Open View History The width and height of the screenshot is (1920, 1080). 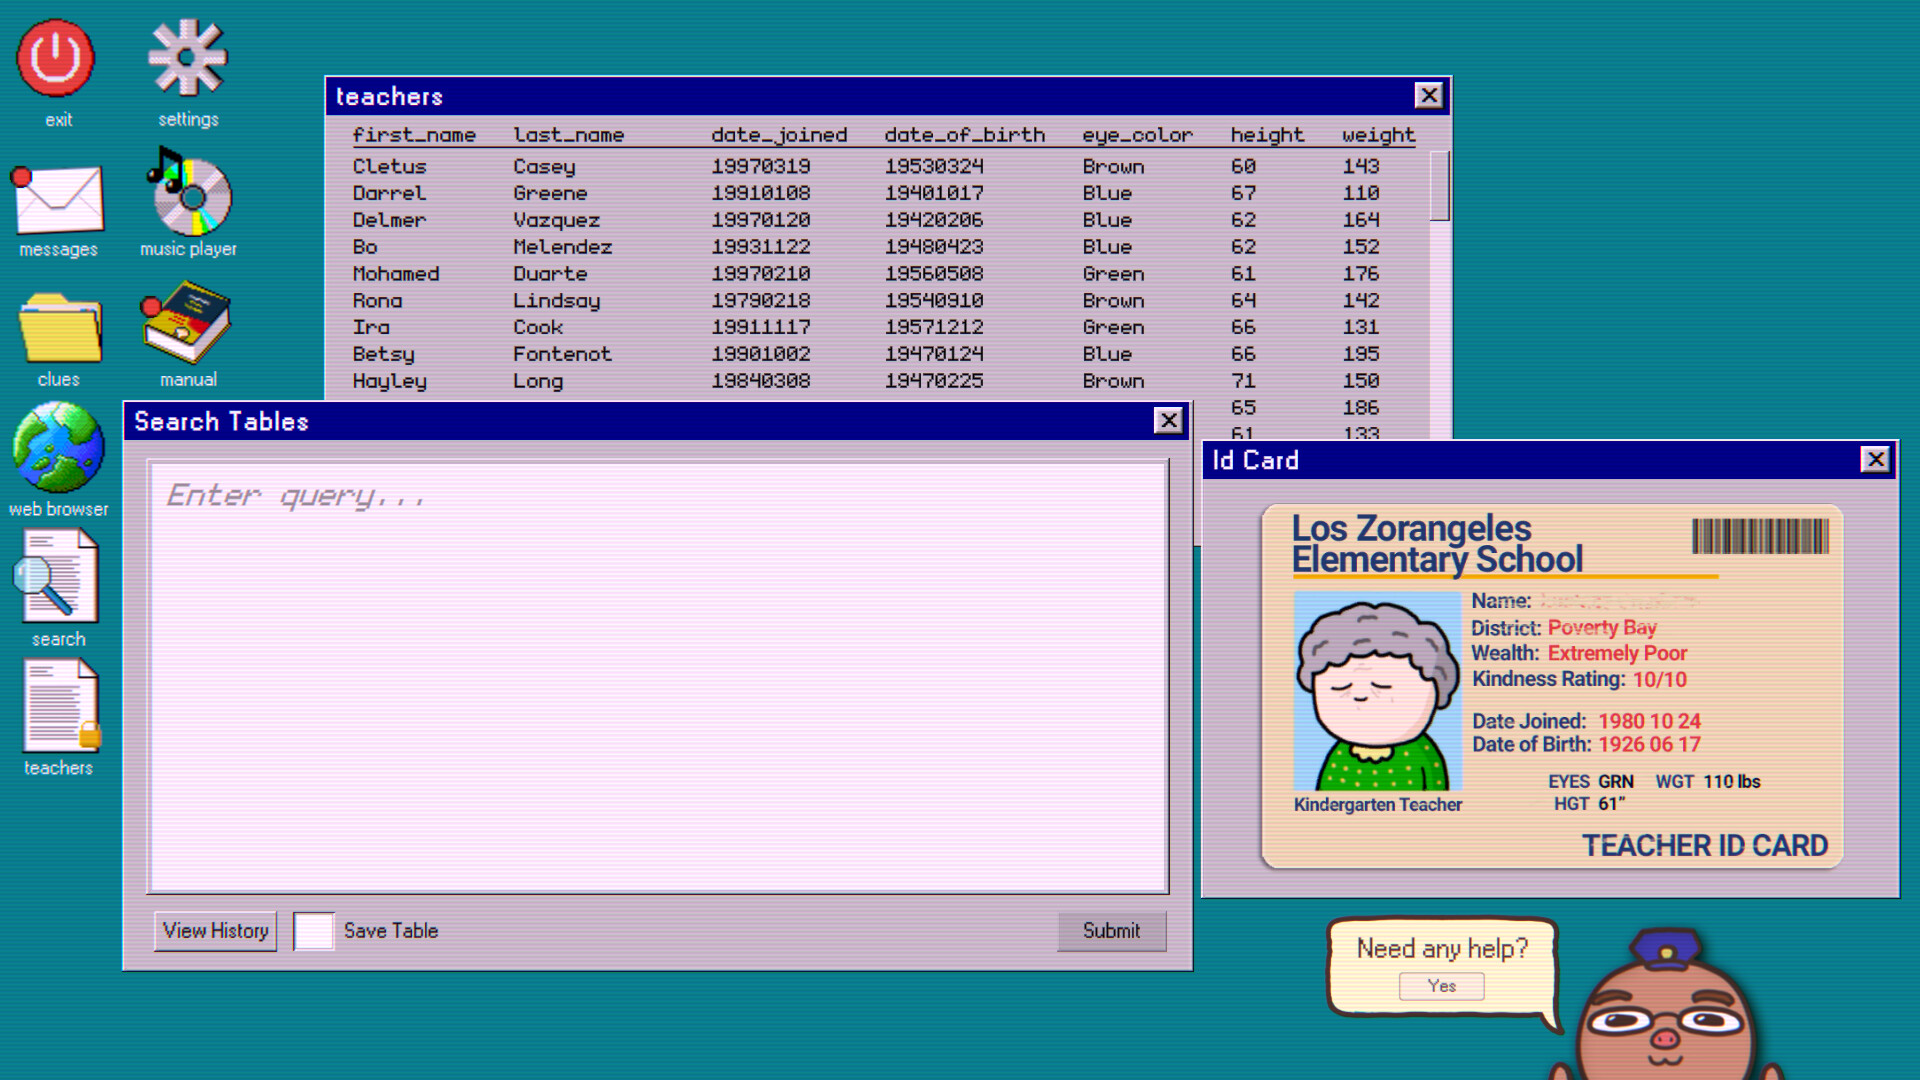(x=214, y=930)
